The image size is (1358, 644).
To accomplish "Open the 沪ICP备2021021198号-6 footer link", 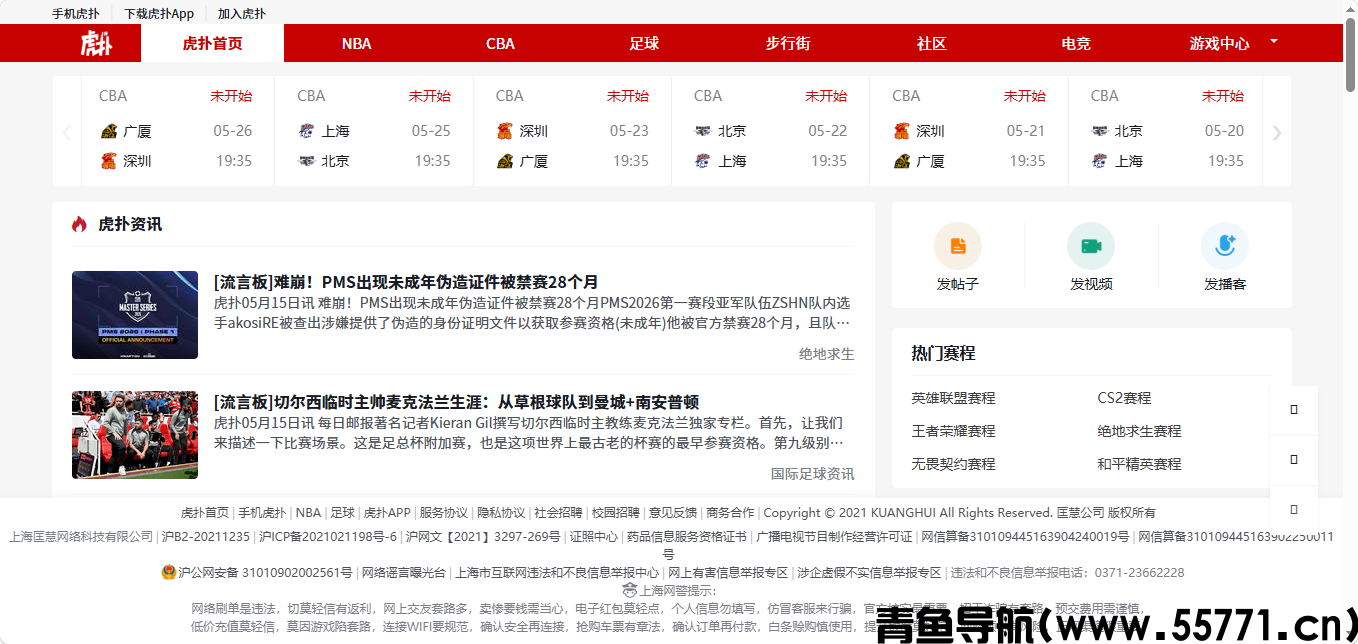I will pos(328,537).
